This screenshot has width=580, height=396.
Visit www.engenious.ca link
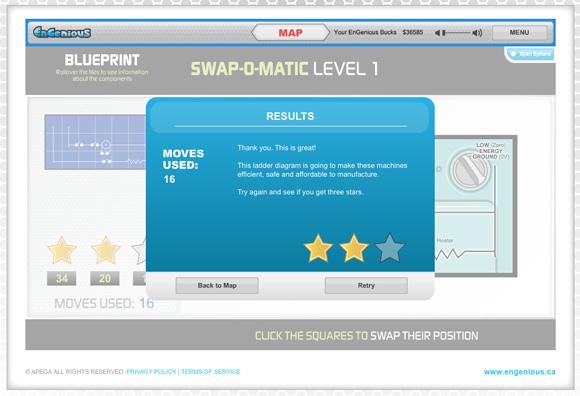pos(519,372)
